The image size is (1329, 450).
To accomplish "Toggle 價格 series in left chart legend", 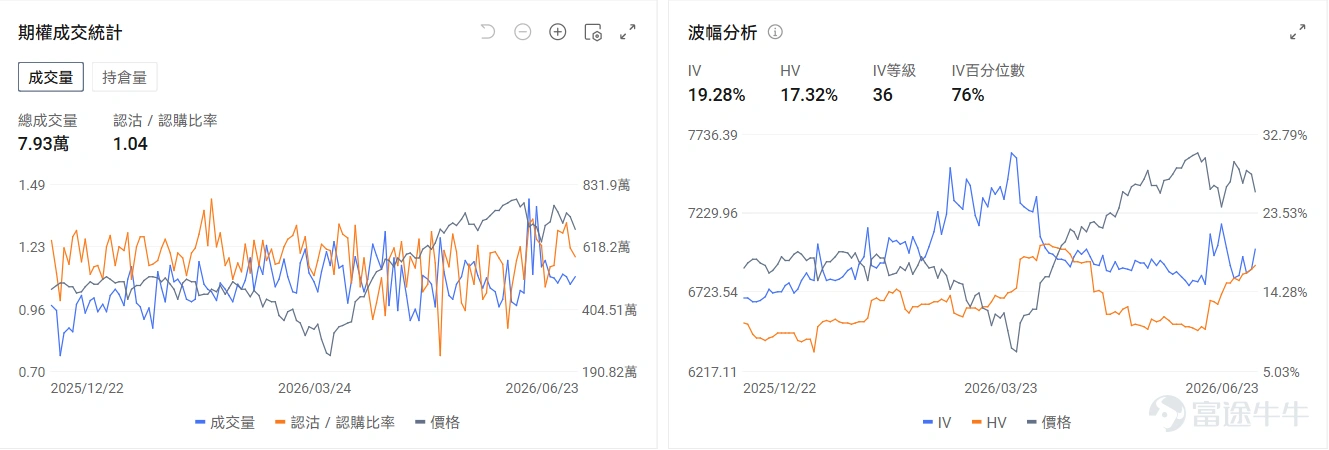I will point(437,422).
